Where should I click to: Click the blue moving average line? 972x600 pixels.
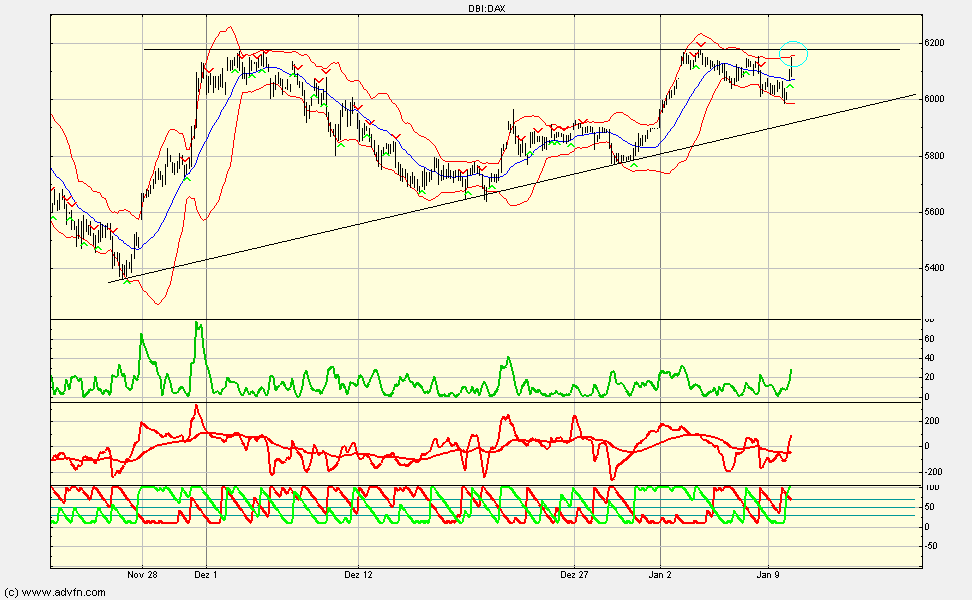click(380, 130)
